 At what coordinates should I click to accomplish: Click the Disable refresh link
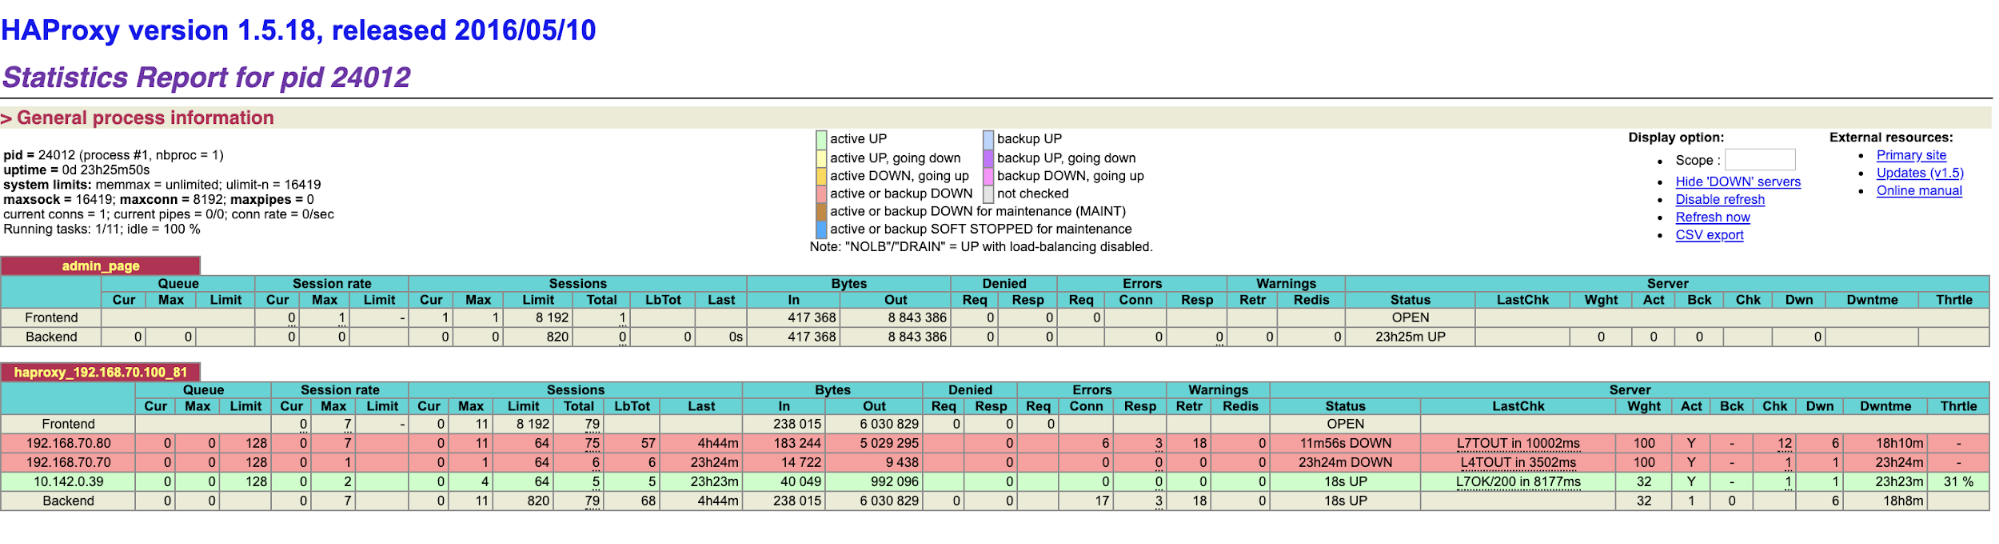tap(1720, 200)
